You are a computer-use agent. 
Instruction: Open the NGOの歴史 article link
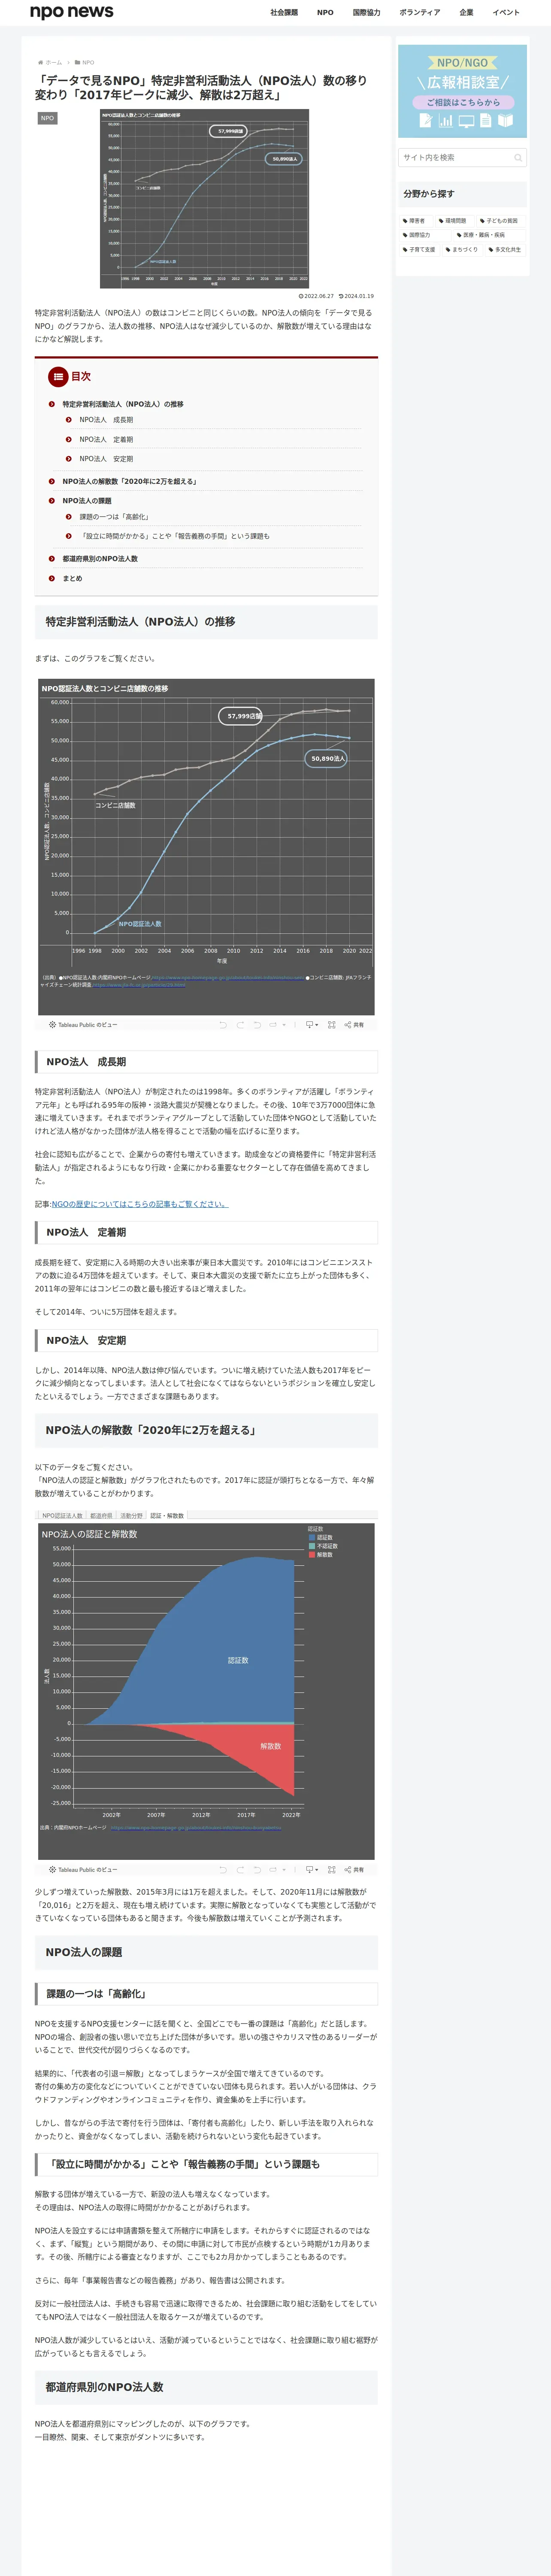coord(139,1204)
